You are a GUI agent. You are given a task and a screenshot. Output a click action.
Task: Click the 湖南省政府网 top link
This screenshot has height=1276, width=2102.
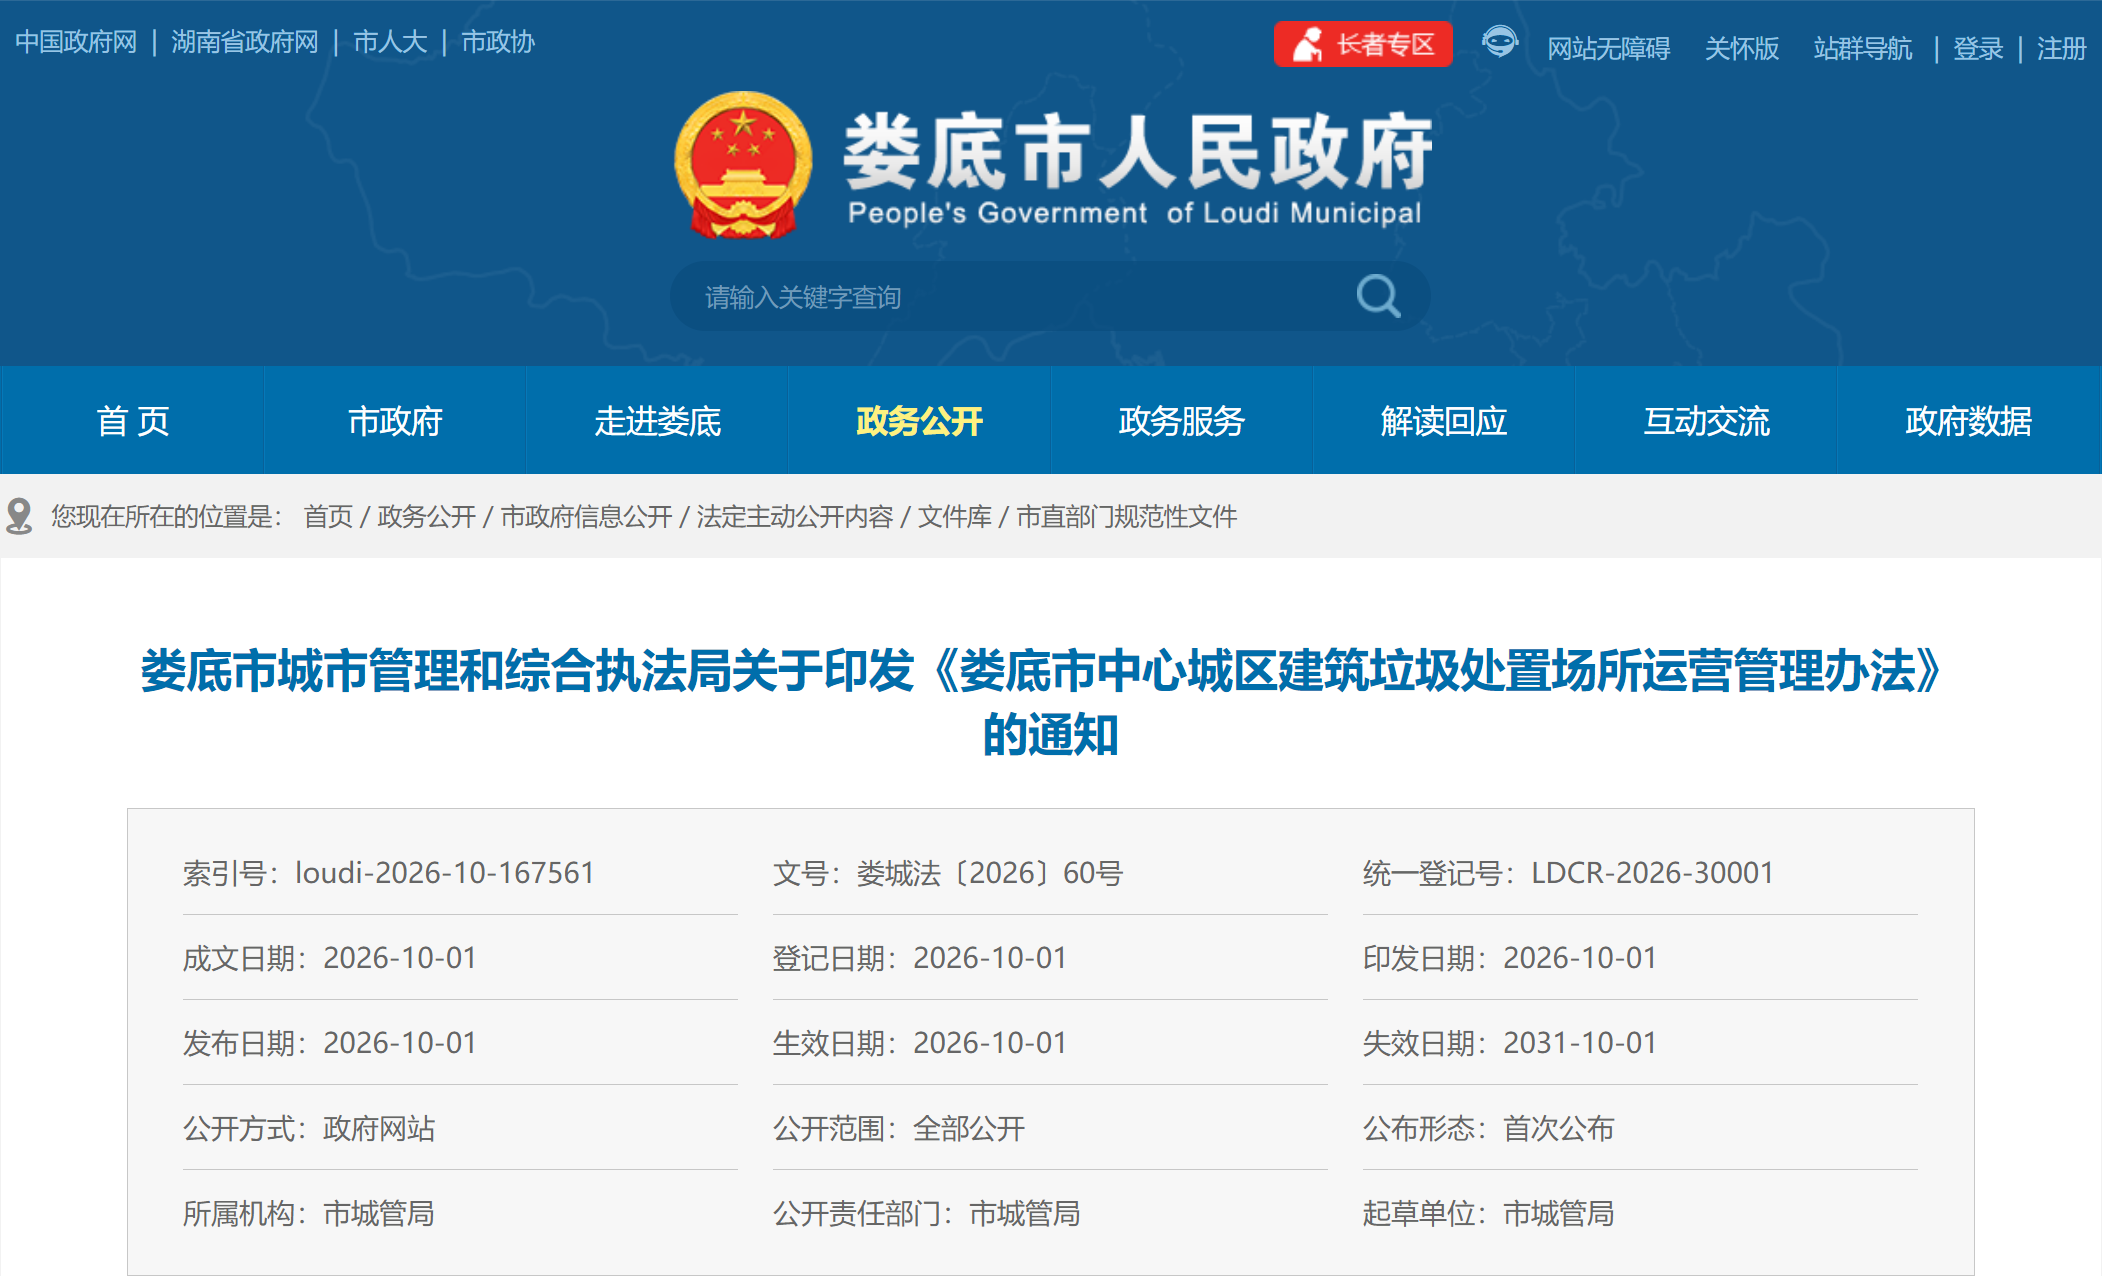(245, 42)
